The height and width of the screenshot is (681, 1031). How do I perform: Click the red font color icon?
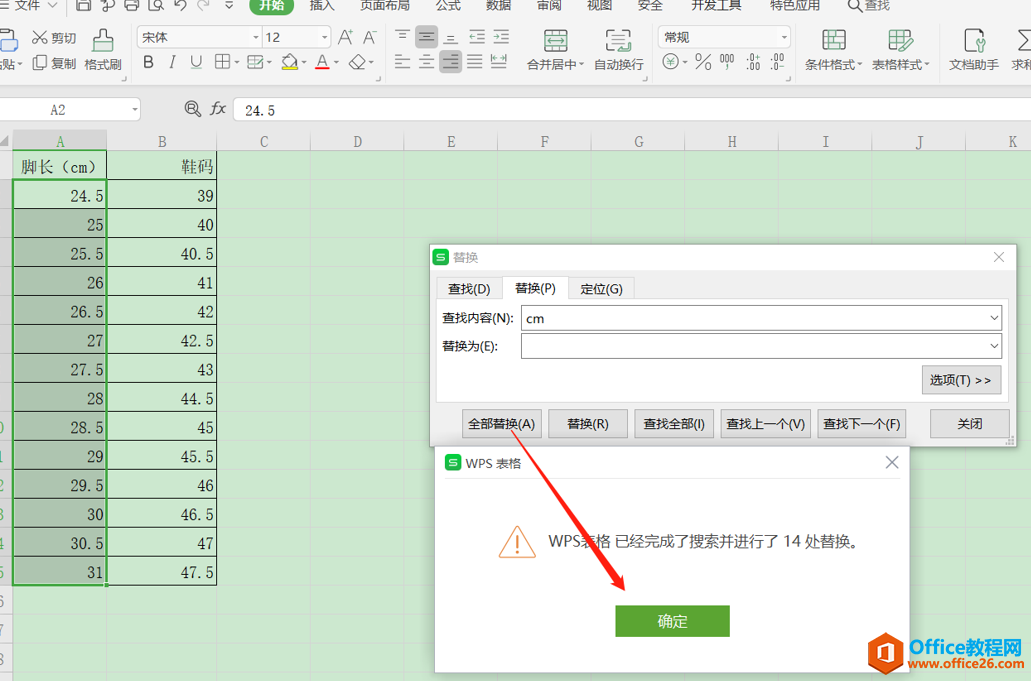pos(322,62)
